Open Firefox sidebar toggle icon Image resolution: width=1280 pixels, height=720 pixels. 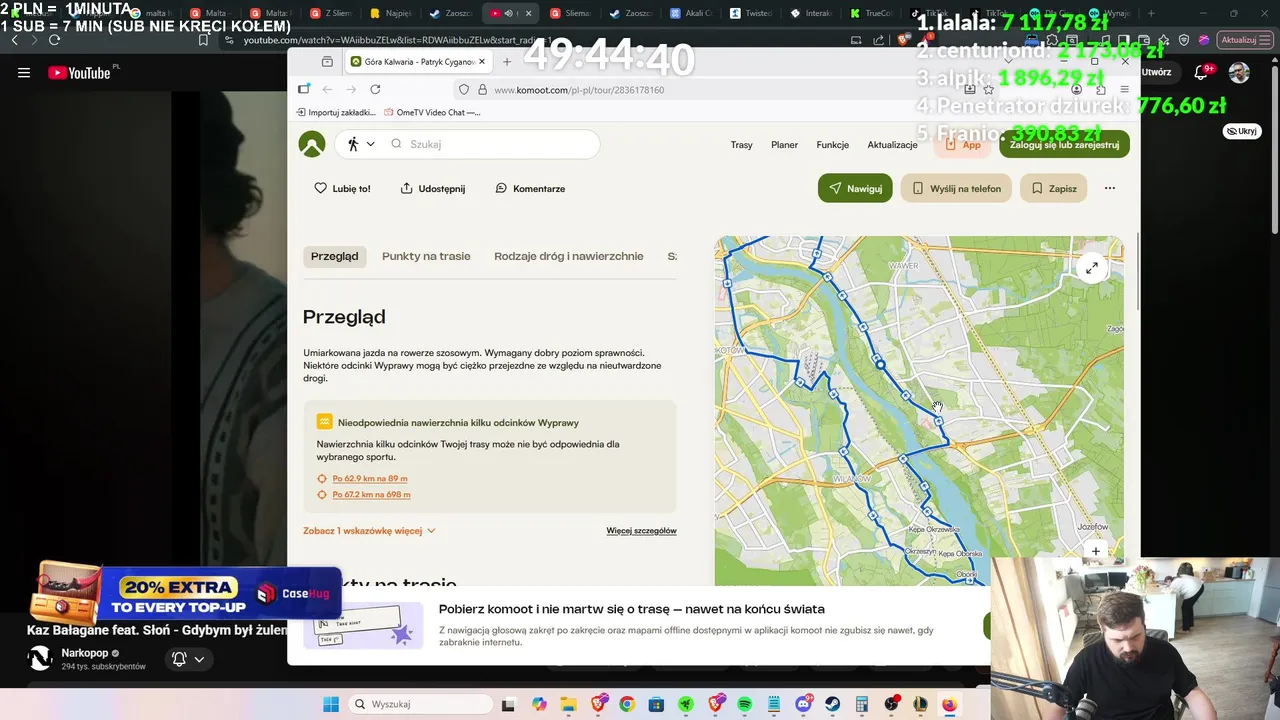pyautogui.click(x=304, y=89)
